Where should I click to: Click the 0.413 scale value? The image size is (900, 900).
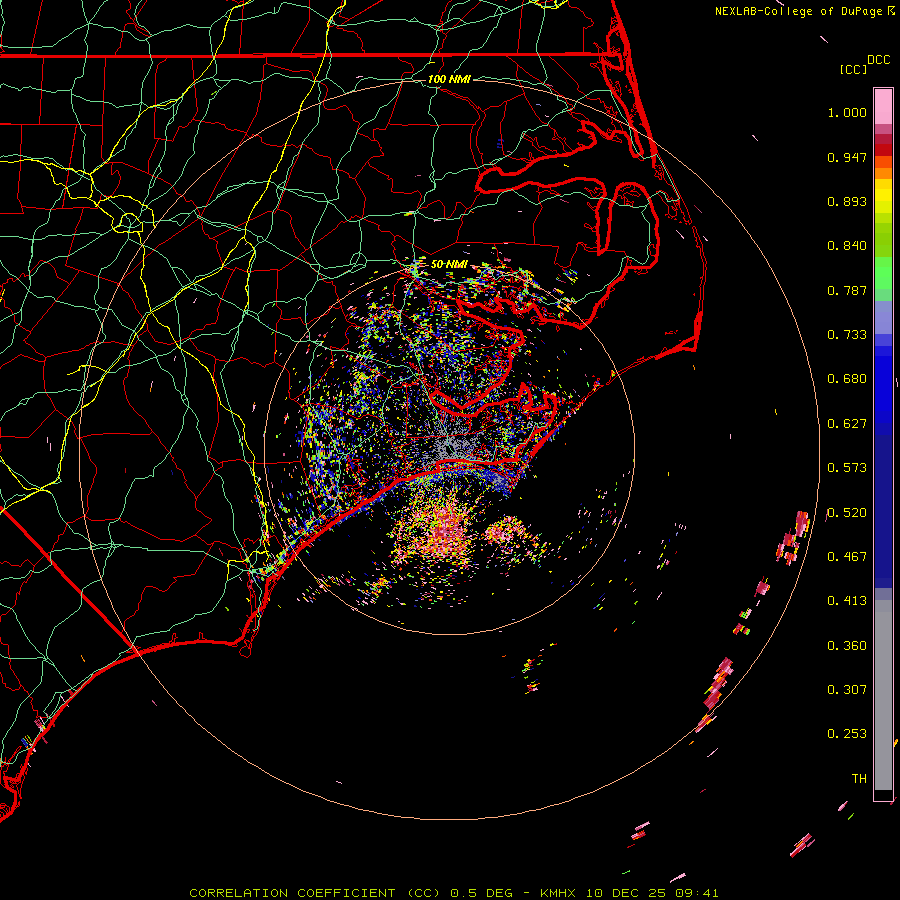847,601
